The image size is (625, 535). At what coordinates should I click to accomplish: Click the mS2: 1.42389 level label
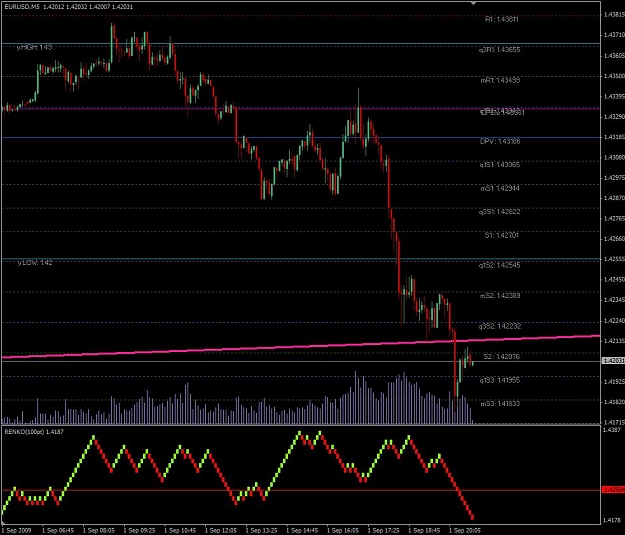tap(500, 296)
